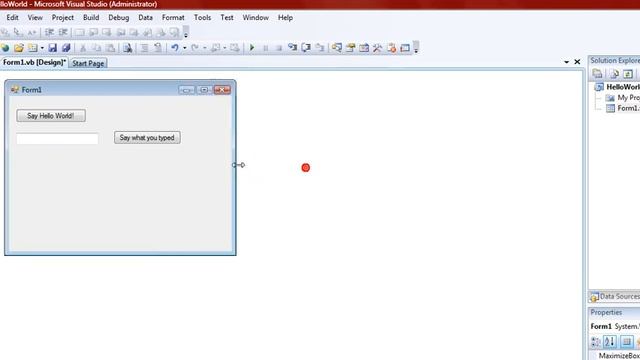Viewport: 640px width, 360px height.
Task: Open the Properties Window toolbar icon
Action: [x=350, y=48]
